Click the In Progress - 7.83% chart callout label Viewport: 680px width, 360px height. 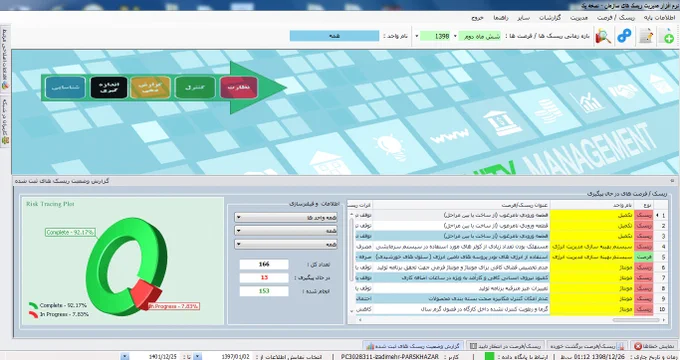[173, 306]
